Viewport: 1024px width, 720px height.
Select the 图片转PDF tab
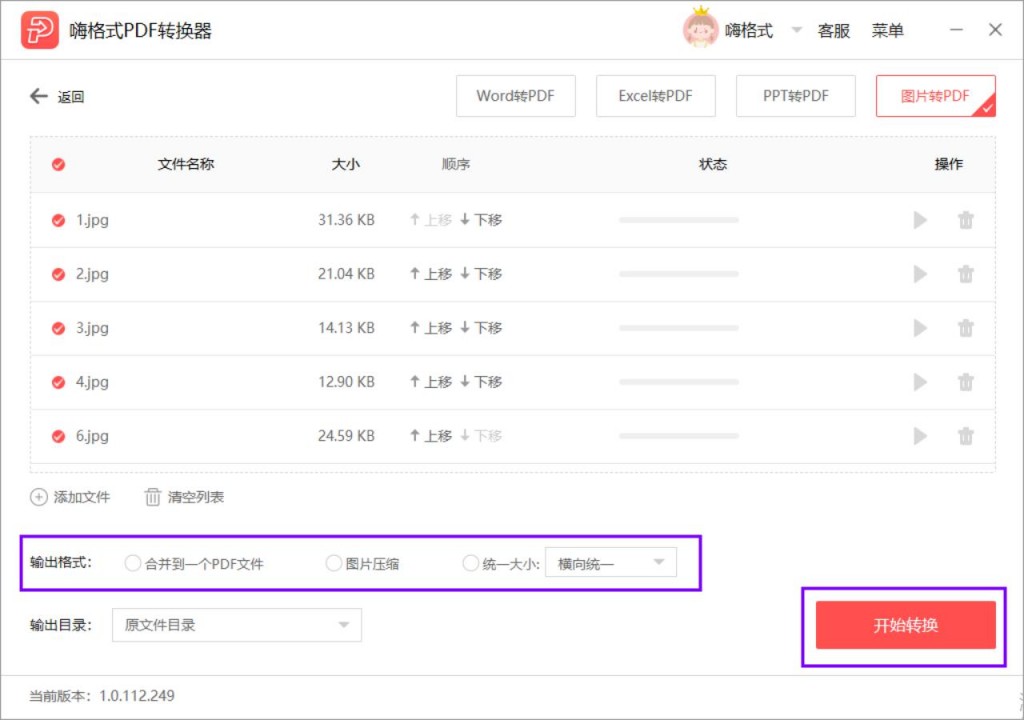coord(936,96)
